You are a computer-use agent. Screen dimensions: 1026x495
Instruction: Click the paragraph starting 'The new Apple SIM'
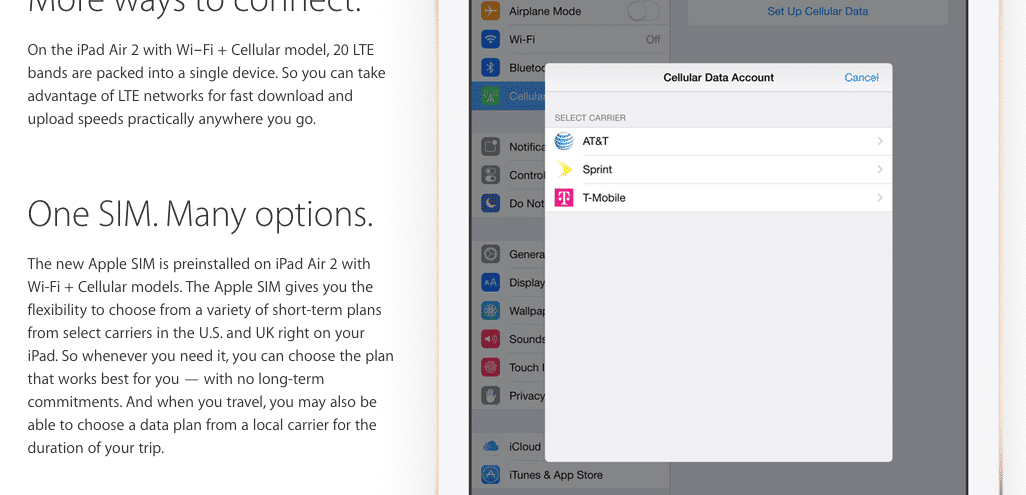click(x=210, y=356)
